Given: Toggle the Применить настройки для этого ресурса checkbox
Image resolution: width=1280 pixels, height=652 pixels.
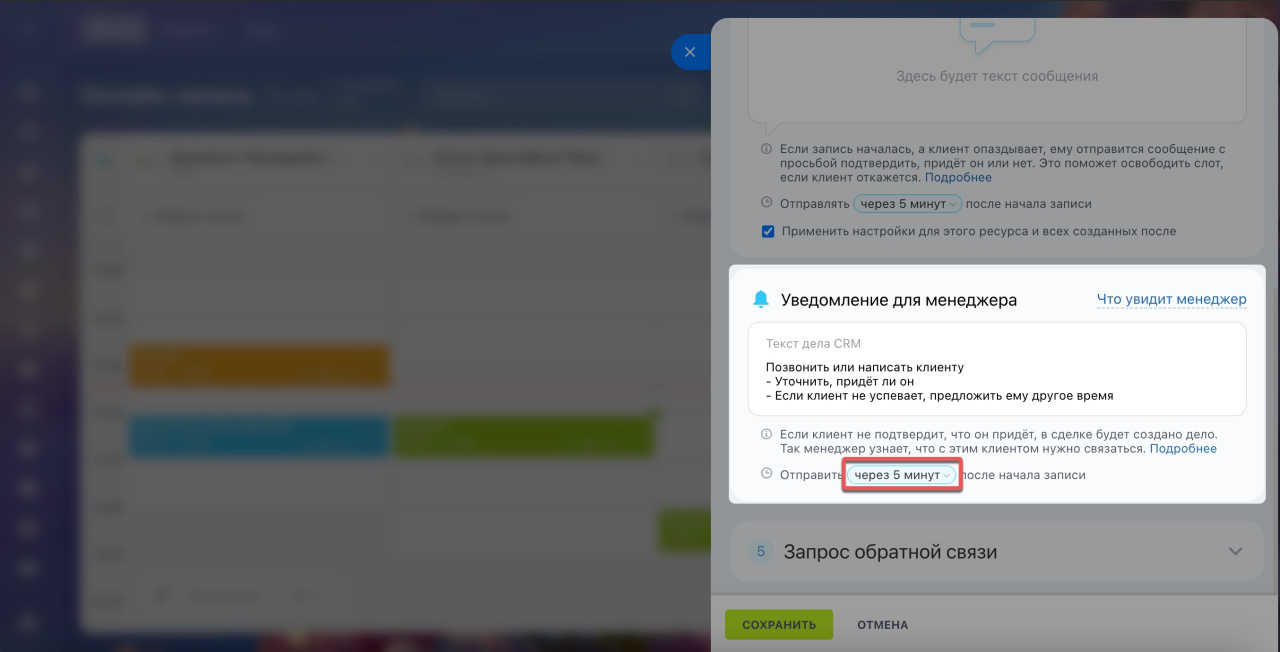Looking at the screenshot, I should 768,231.
